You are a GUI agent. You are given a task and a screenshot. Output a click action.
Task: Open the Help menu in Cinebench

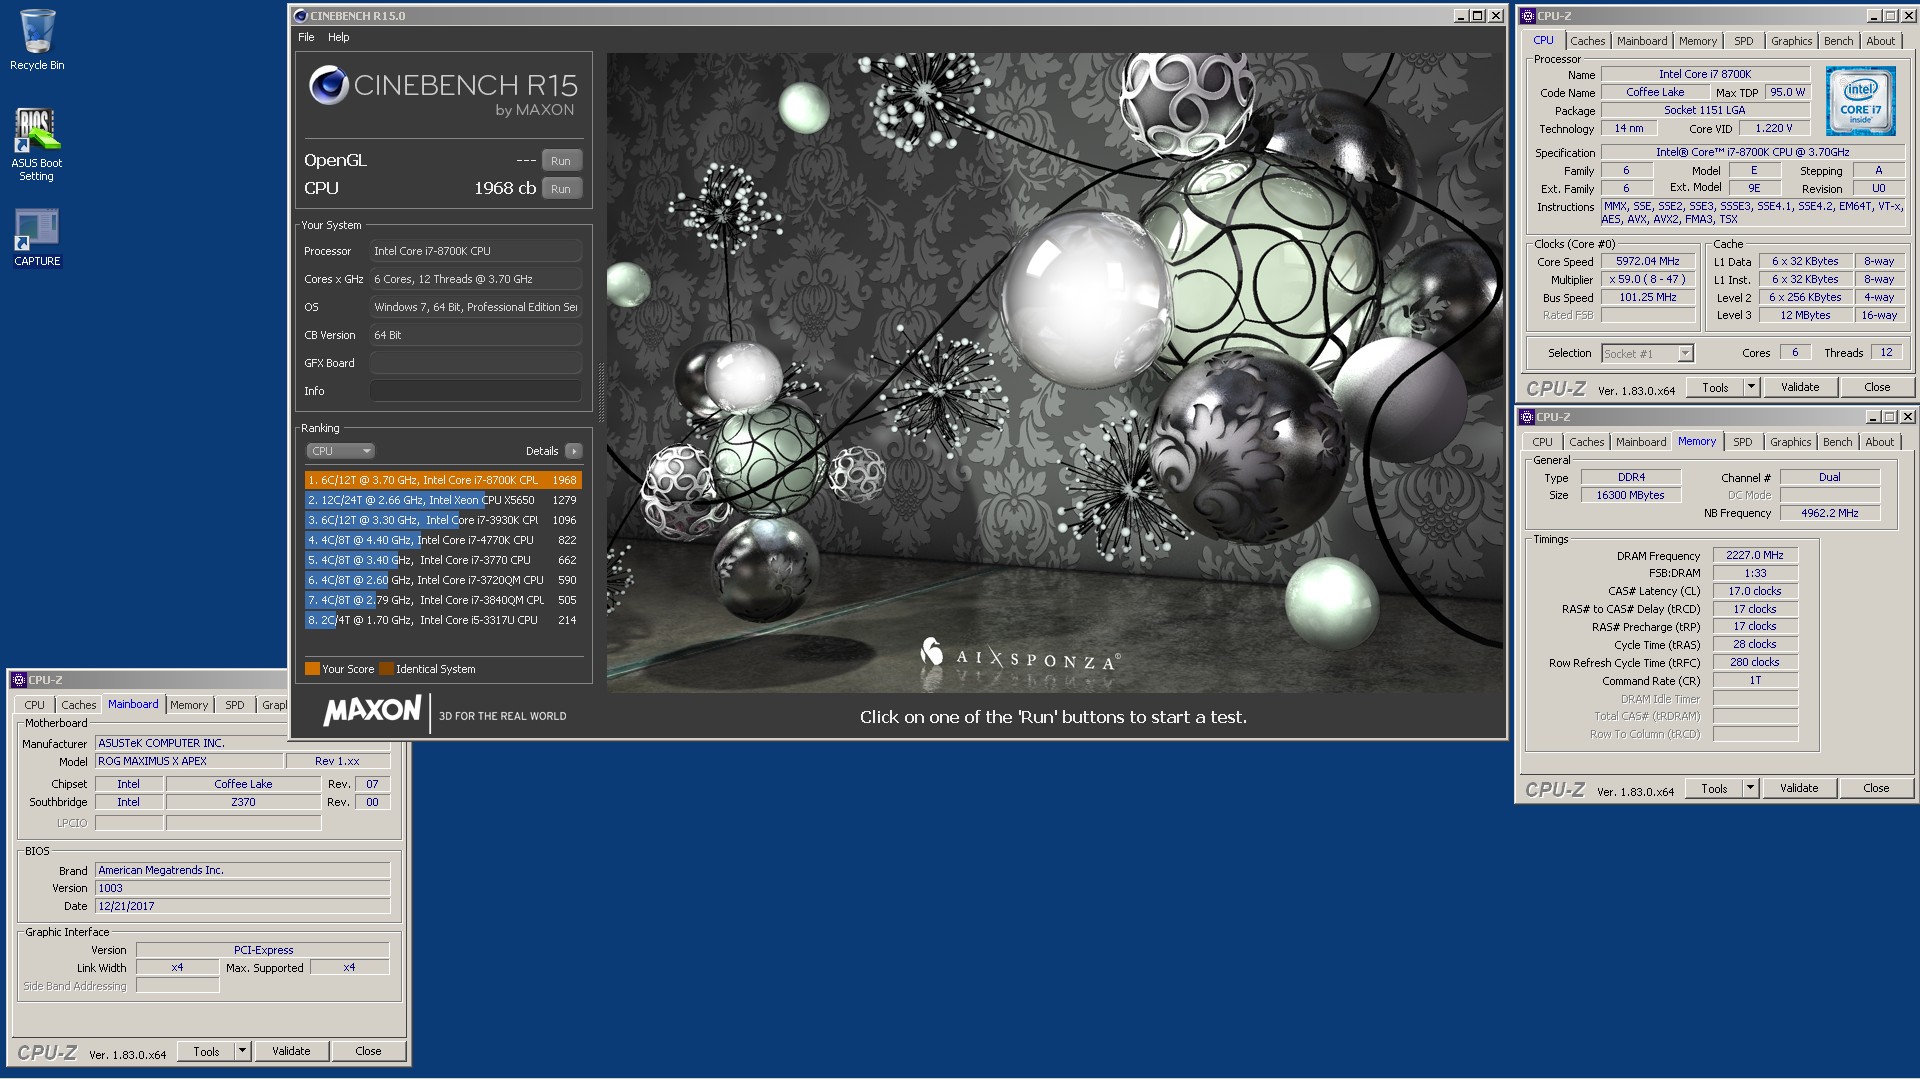click(x=339, y=37)
